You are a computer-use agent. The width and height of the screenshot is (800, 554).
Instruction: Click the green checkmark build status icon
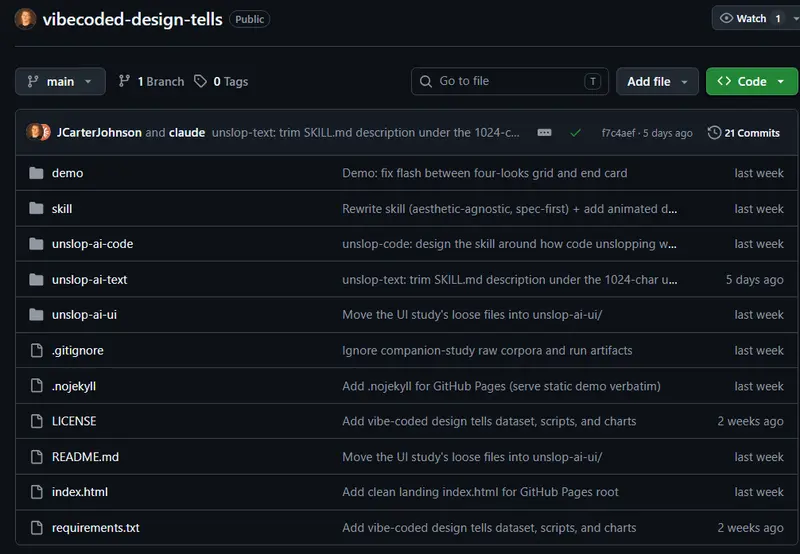tap(576, 133)
